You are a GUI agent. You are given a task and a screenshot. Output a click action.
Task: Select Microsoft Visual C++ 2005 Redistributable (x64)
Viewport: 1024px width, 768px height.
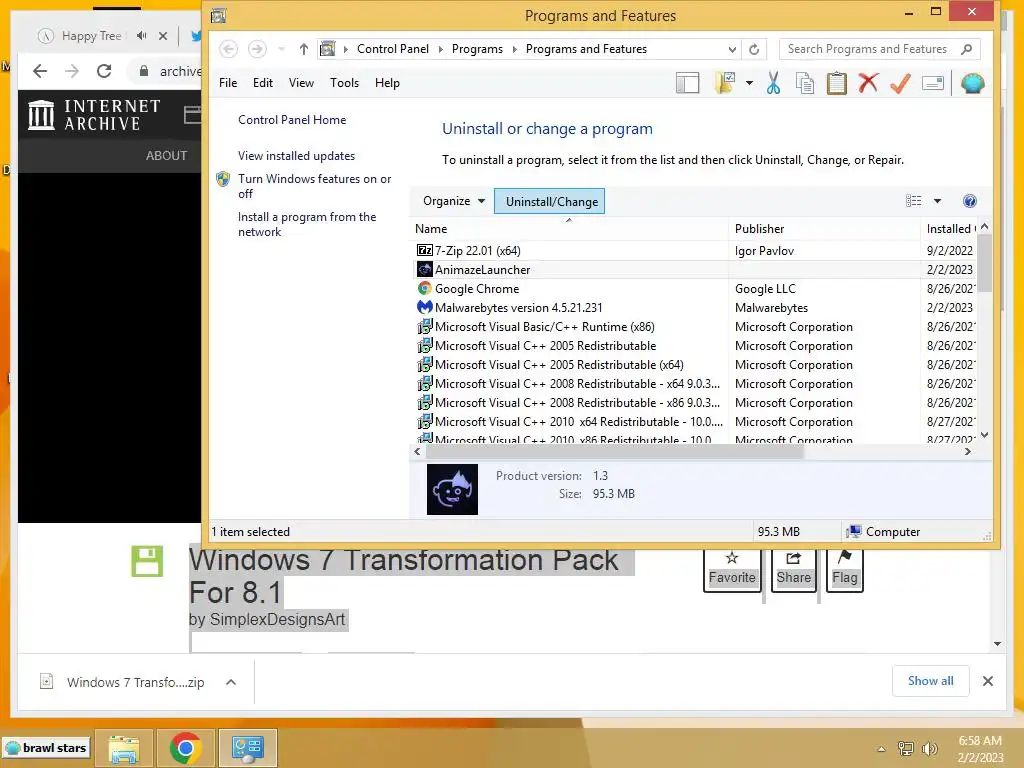695,364
